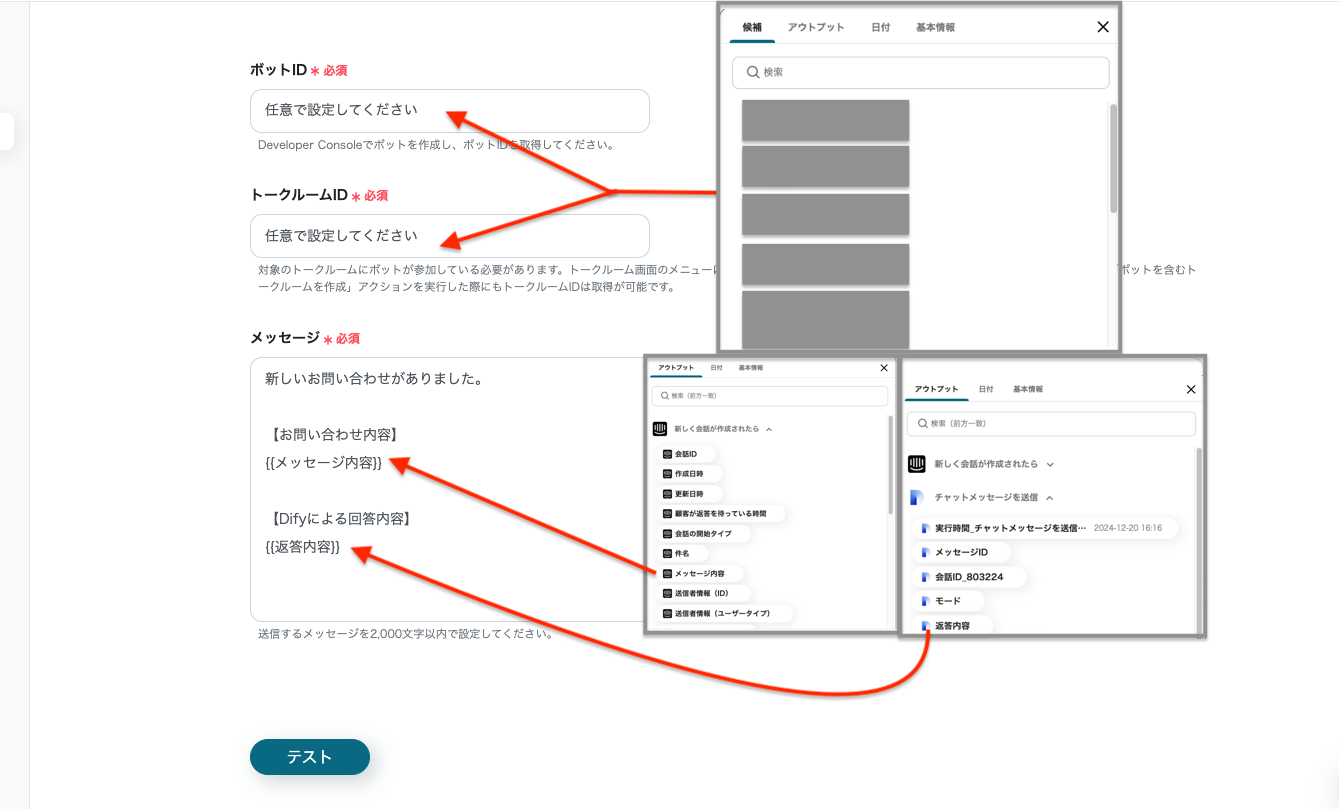
Task: Click the icon on the 更新日時 chip
Action: (x=667, y=494)
